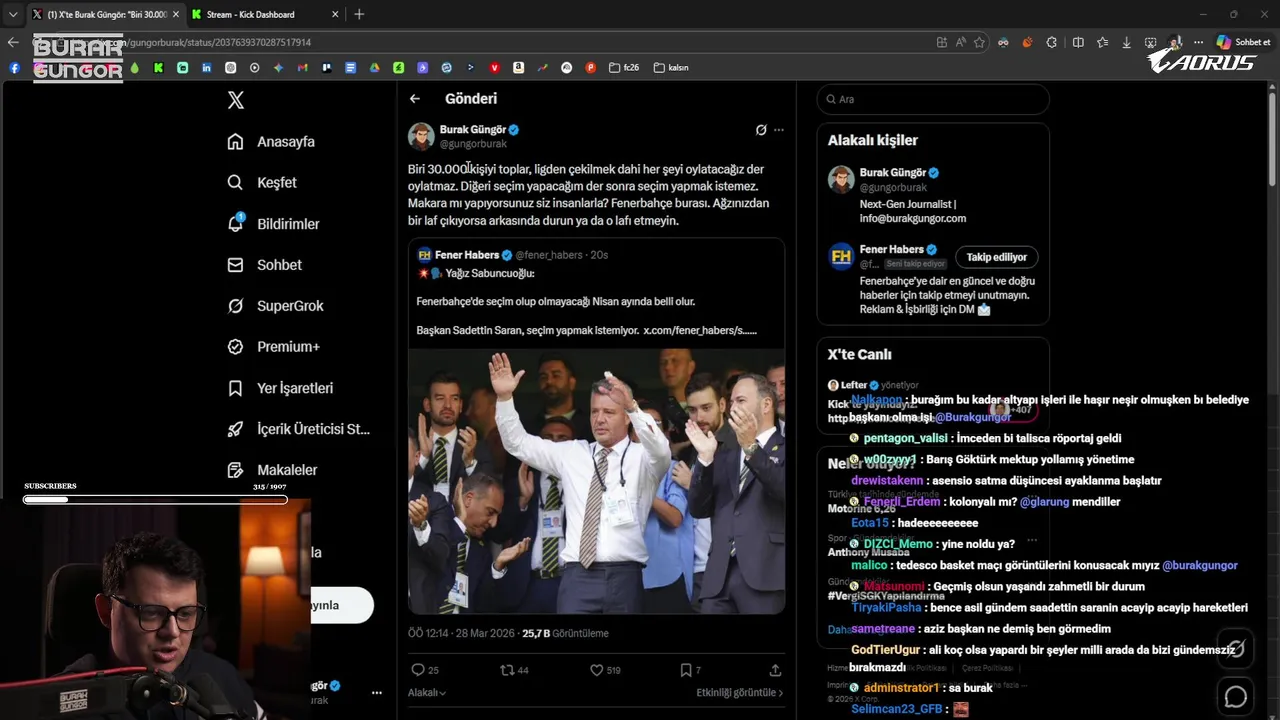Open Google Docs bookmark icon
The width and height of the screenshot is (1280, 720).
pyautogui.click(x=350, y=68)
